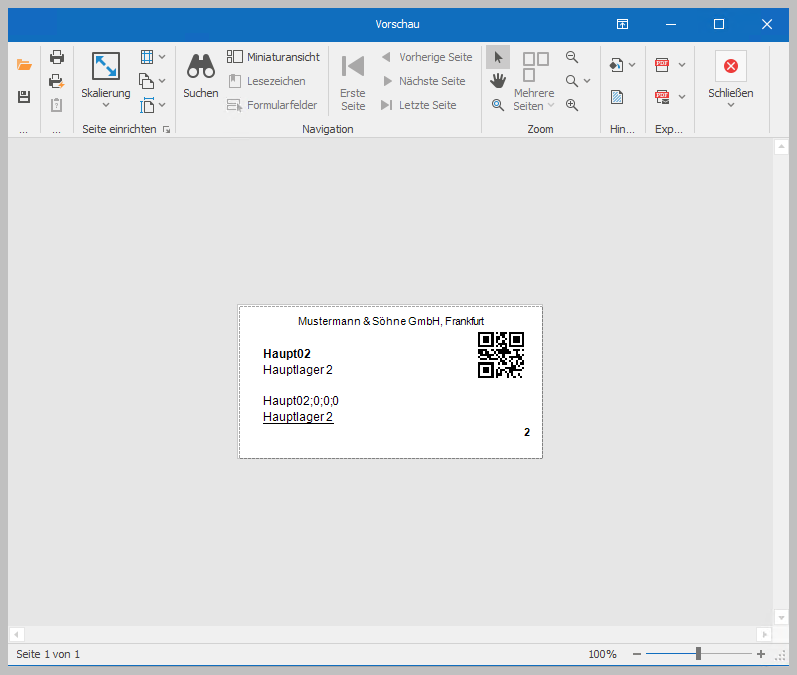Click the print icon

tap(57, 57)
